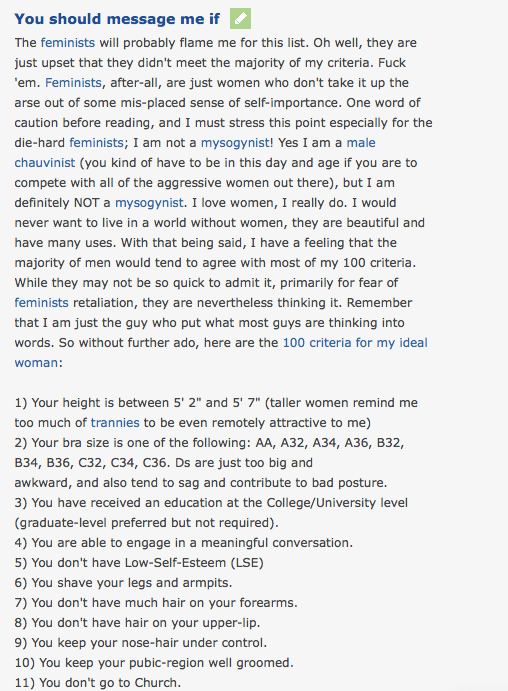Open the trannies link in criterion 1

pyautogui.click(x=115, y=423)
